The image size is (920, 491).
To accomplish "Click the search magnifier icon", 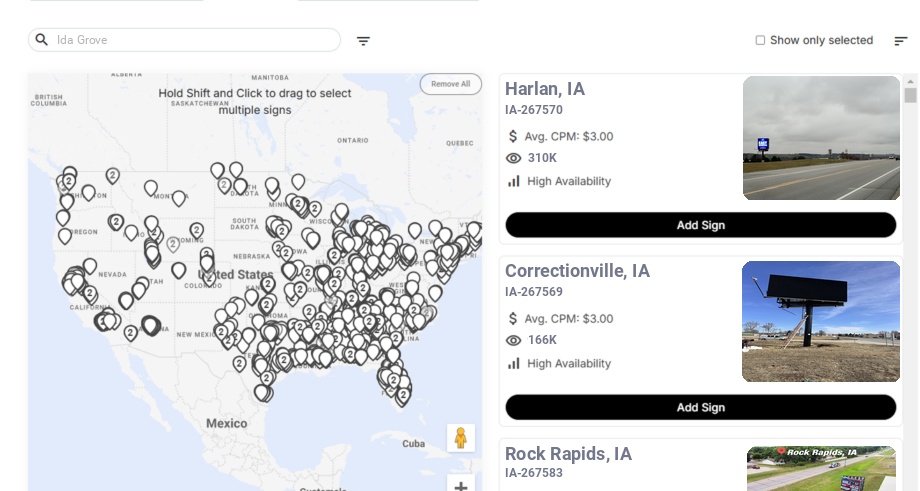I will [x=42, y=40].
